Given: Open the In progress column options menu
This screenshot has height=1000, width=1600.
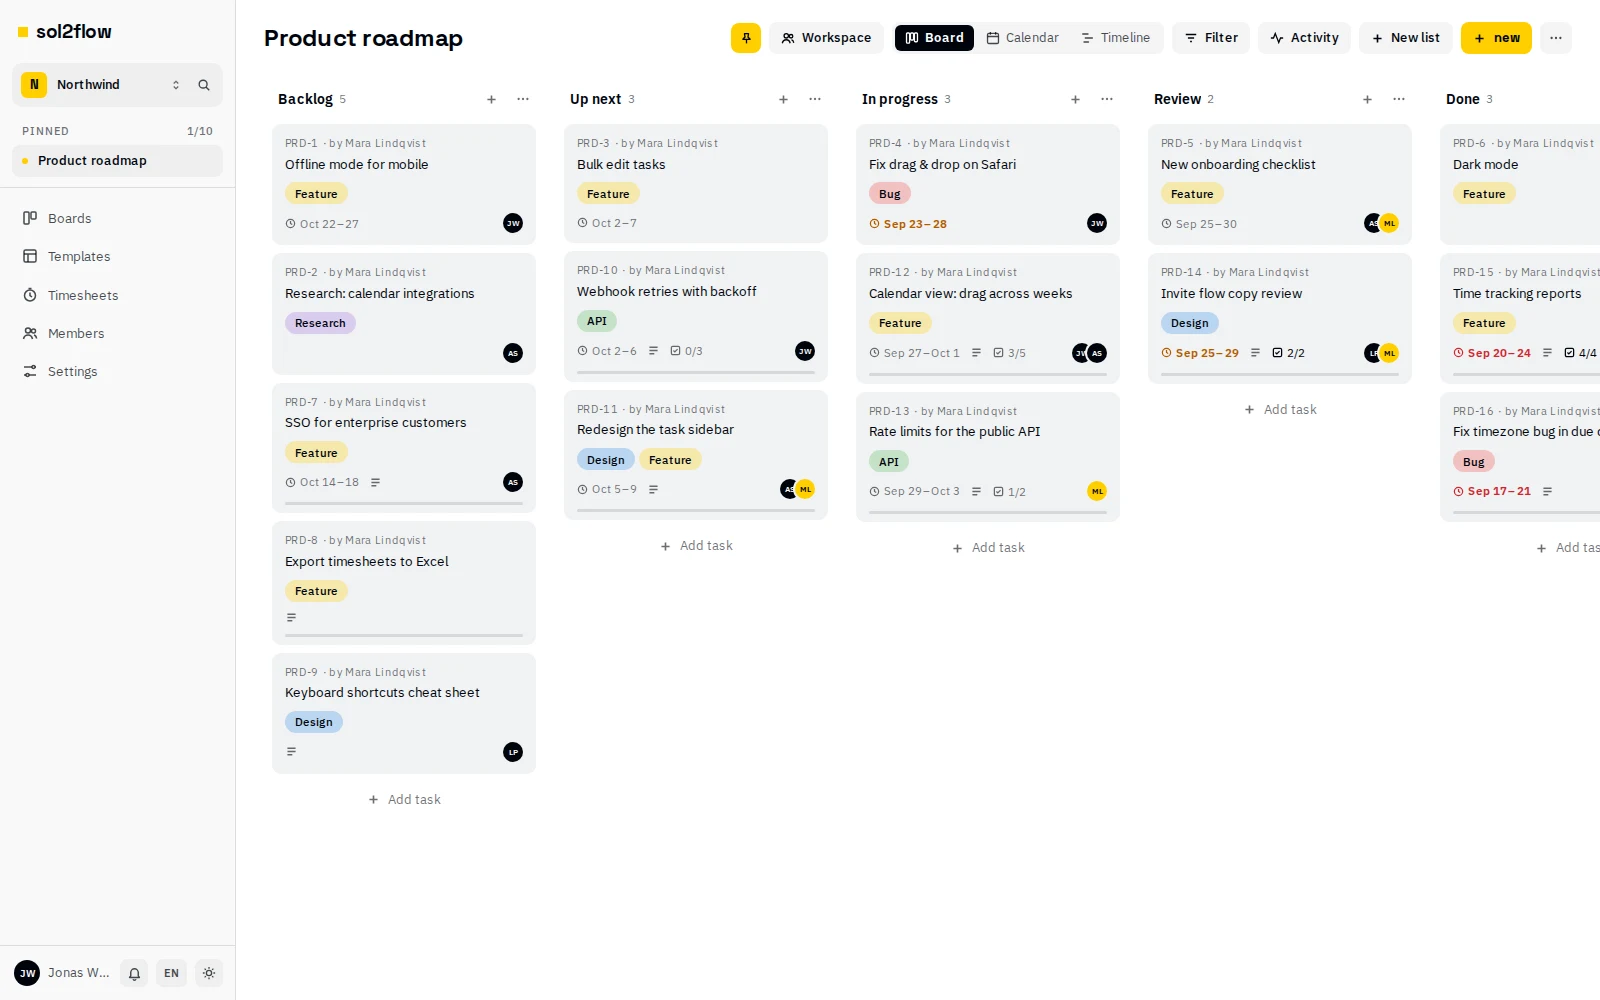Looking at the screenshot, I should point(1107,99).
